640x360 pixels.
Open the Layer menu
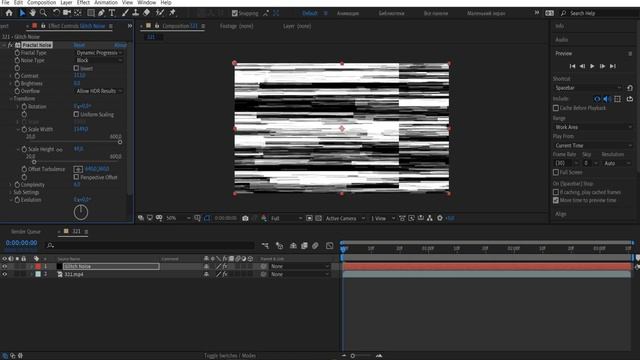pos(66,2)
